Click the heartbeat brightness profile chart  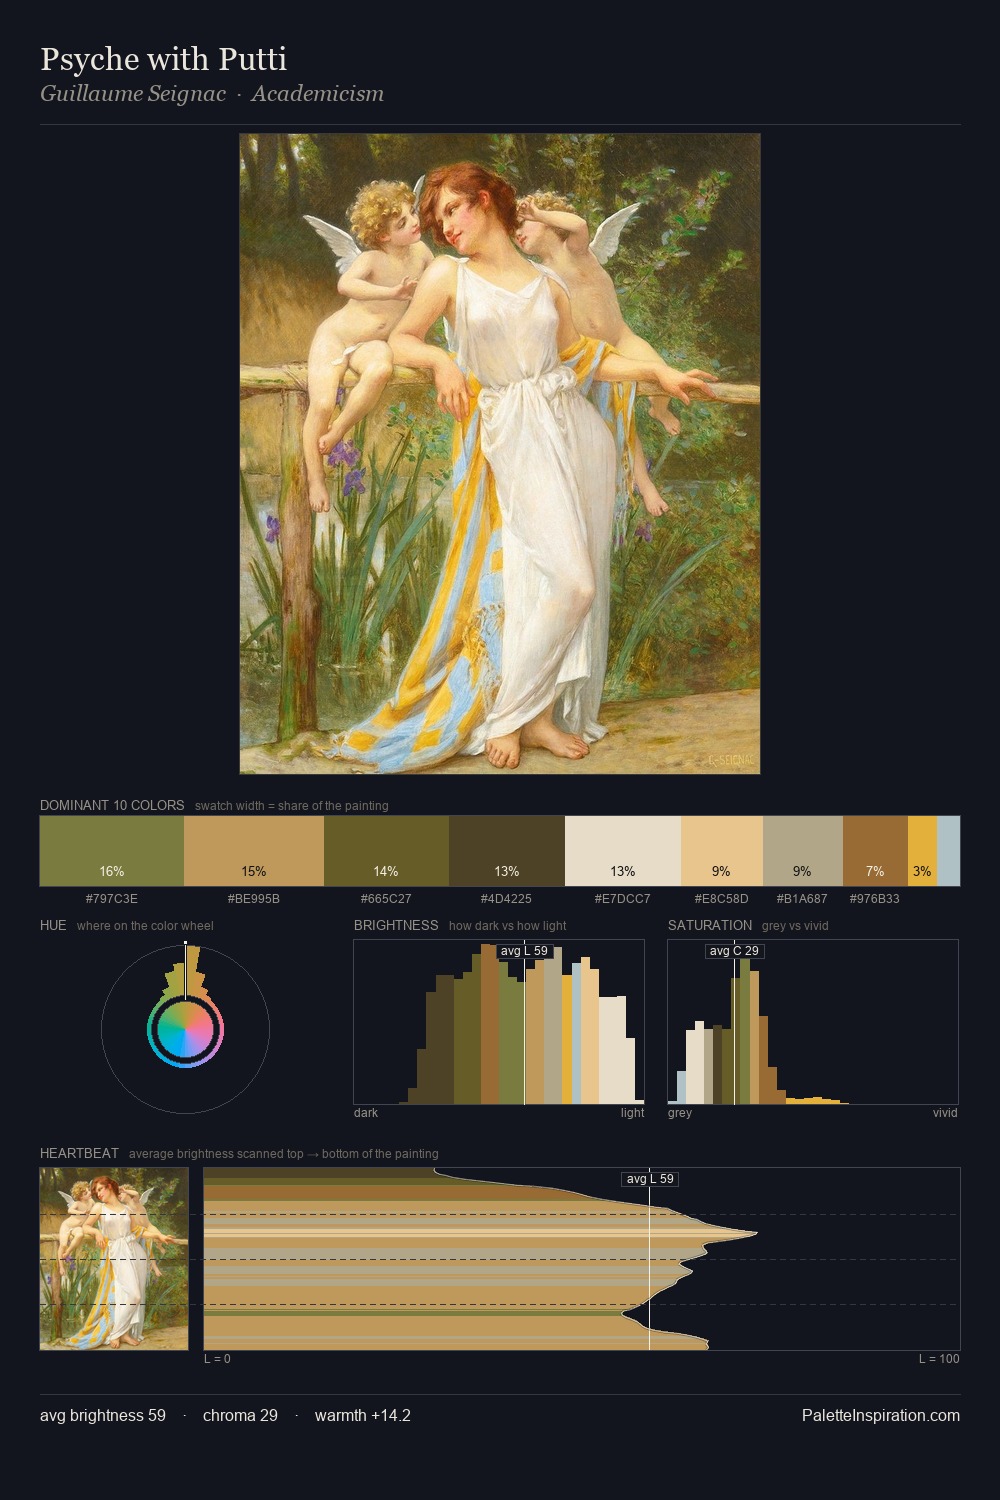pyautogui.click(x=582, y=1258)
